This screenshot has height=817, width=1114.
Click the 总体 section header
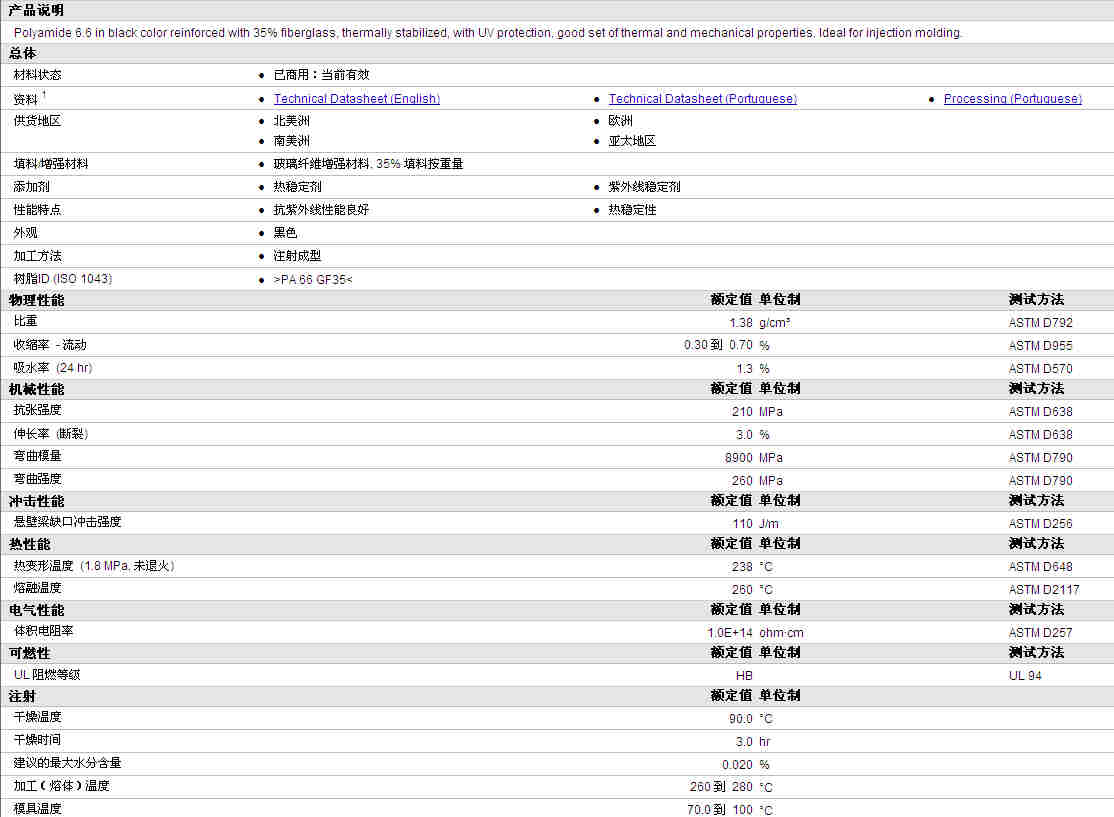coord(23,53)
